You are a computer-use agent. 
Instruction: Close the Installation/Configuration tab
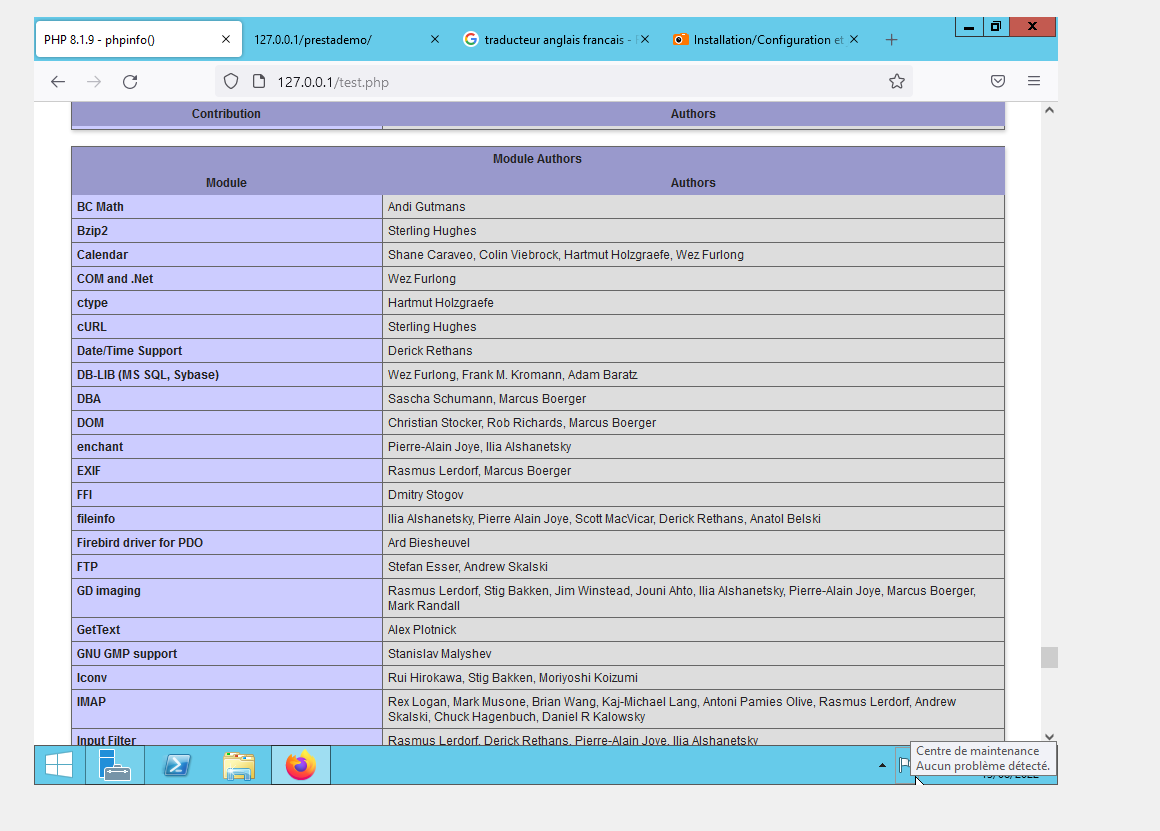point(854,39)
